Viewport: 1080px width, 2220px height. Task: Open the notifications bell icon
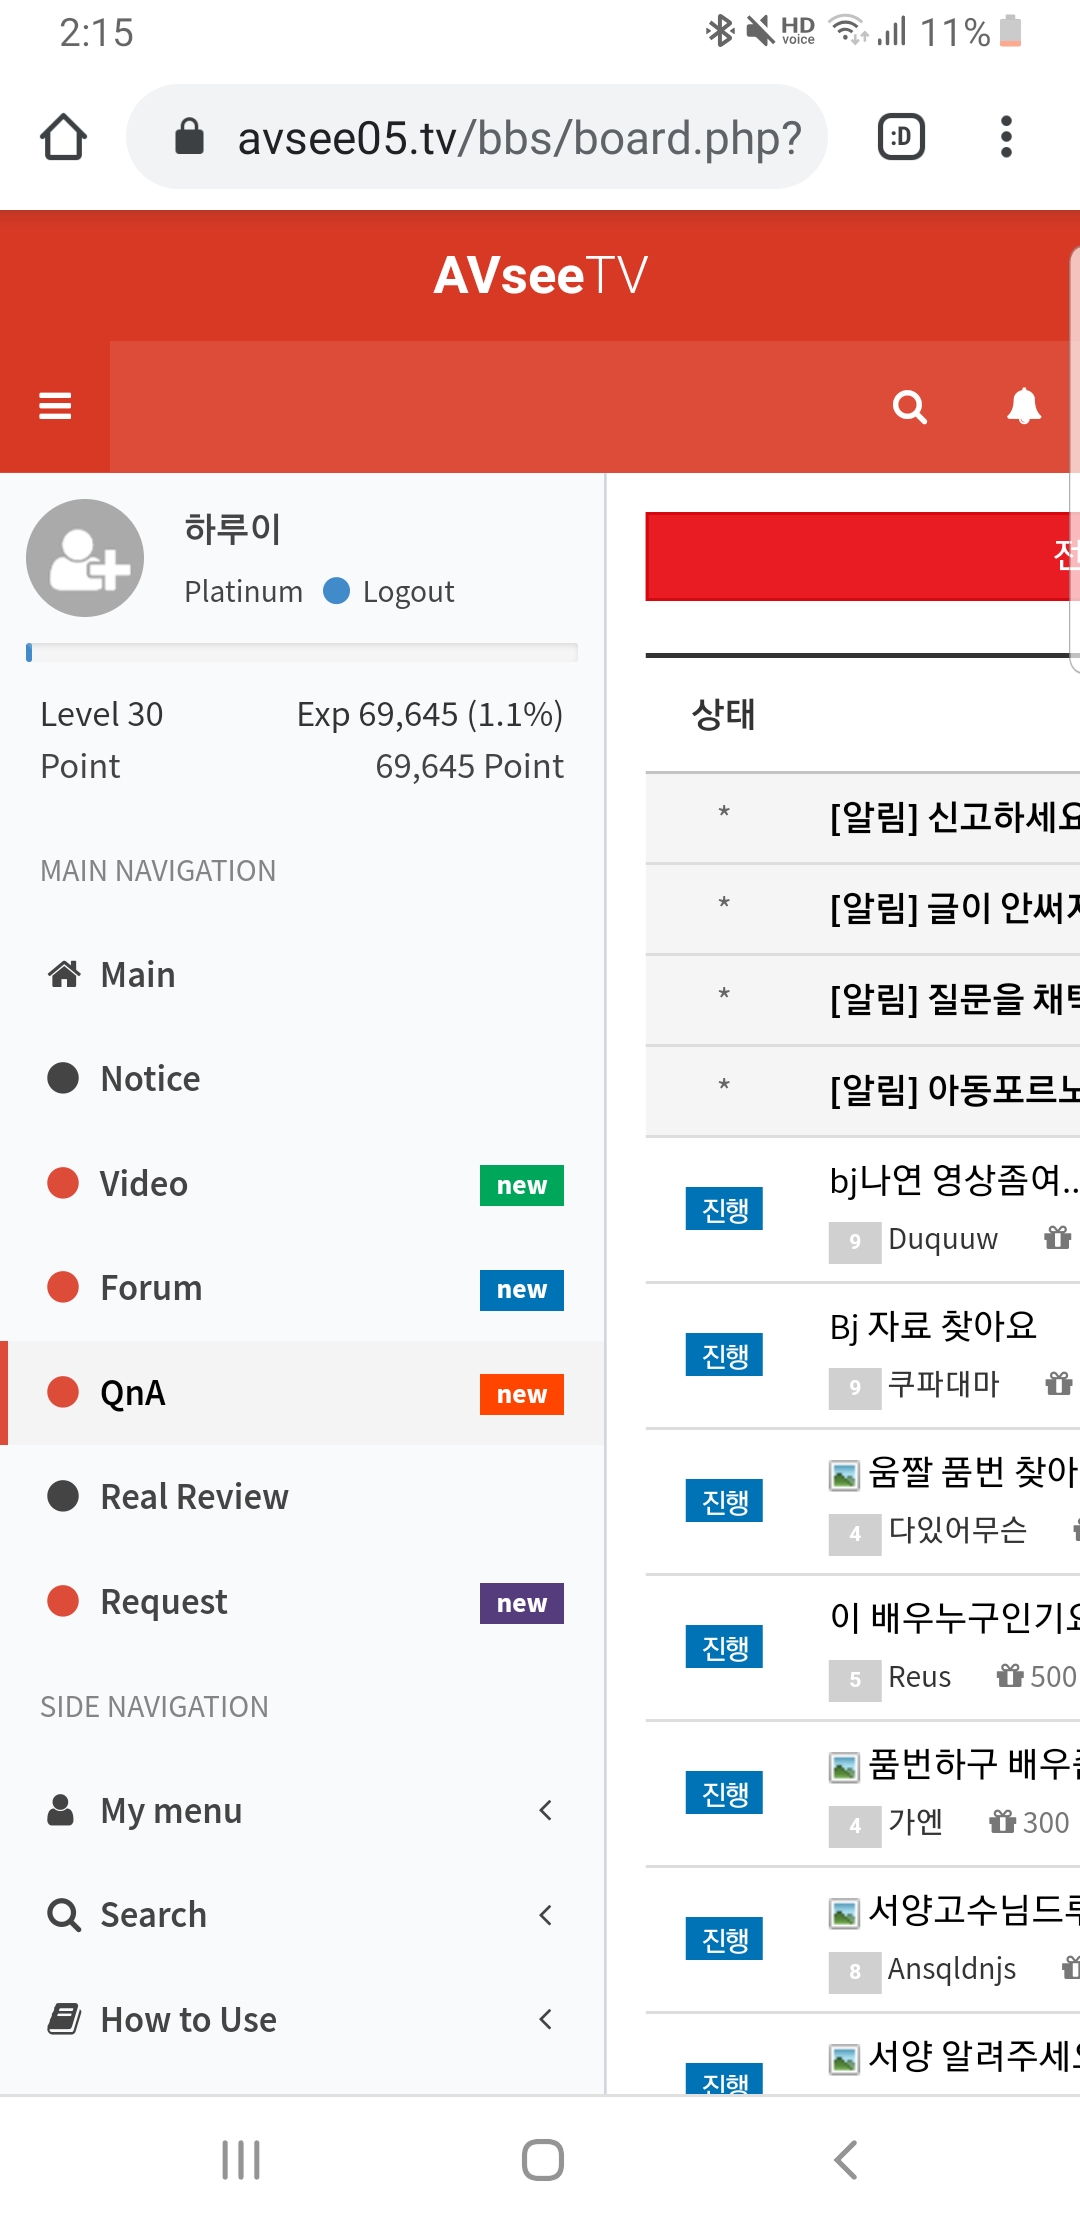[1024, 406]
